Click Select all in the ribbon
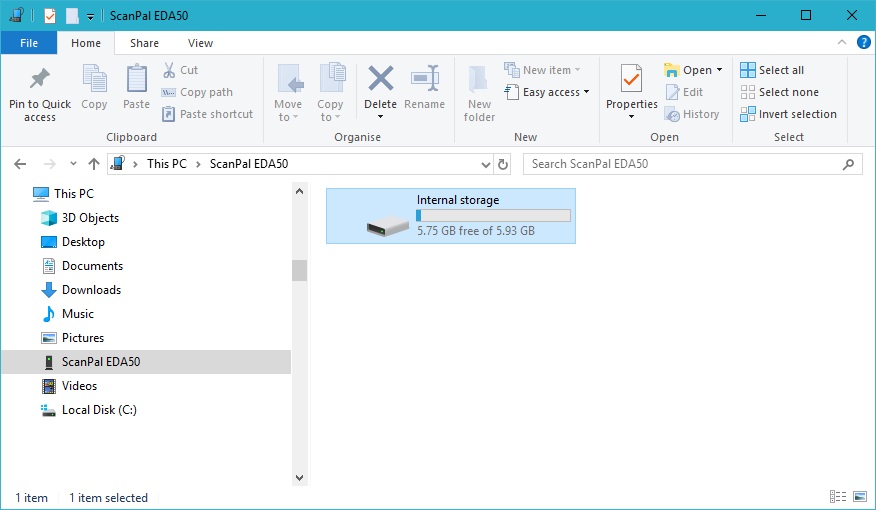This screenshot has width=876, height=510. [x=771, y=70]
